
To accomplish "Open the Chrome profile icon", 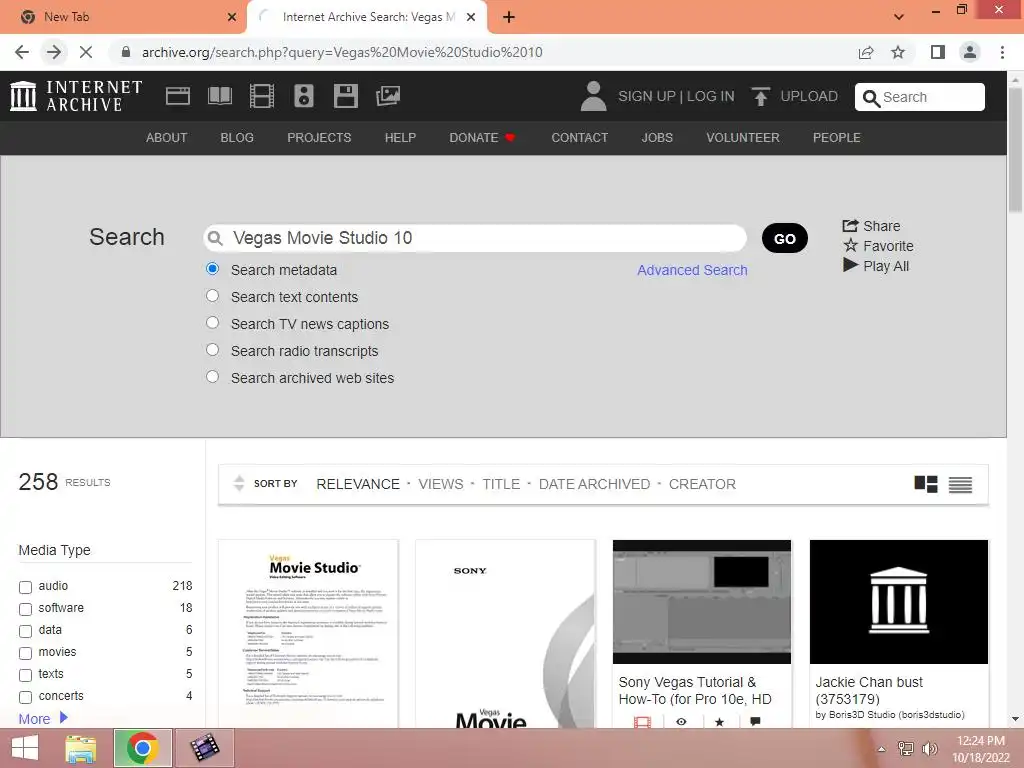I will 970,52.
